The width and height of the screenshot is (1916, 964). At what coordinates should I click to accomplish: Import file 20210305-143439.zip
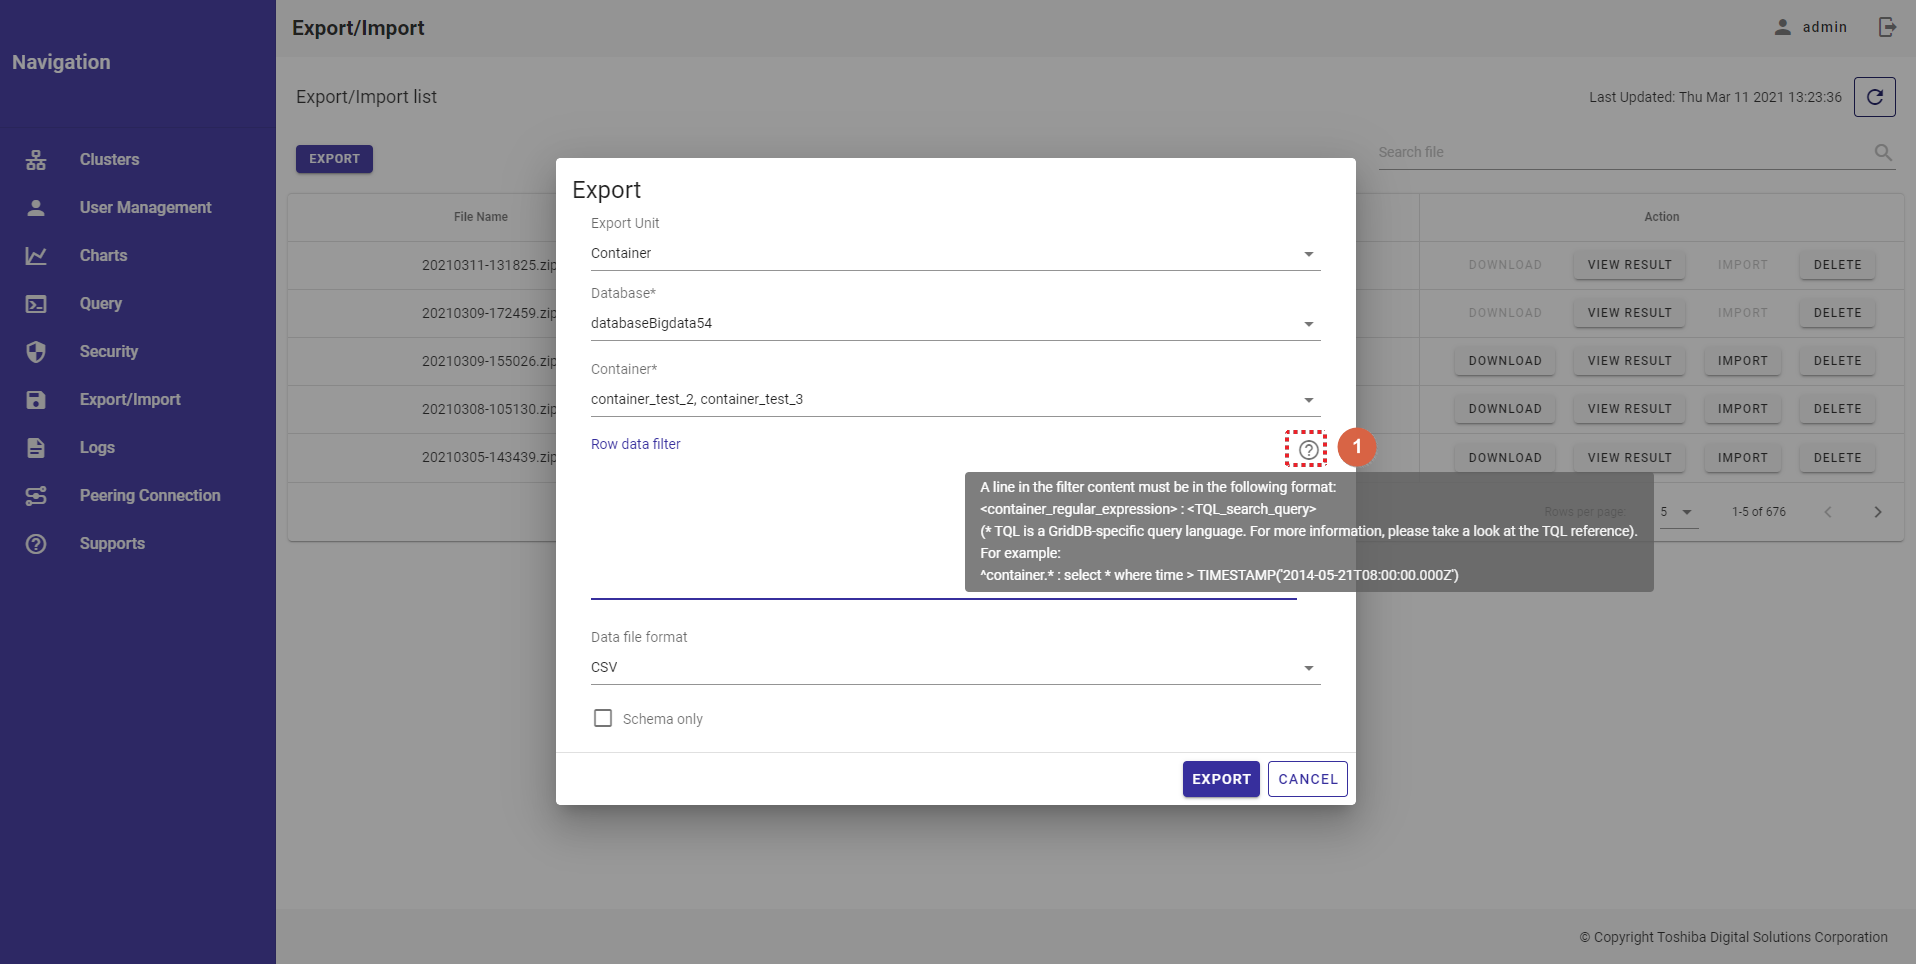click(x=1742, y=458)
